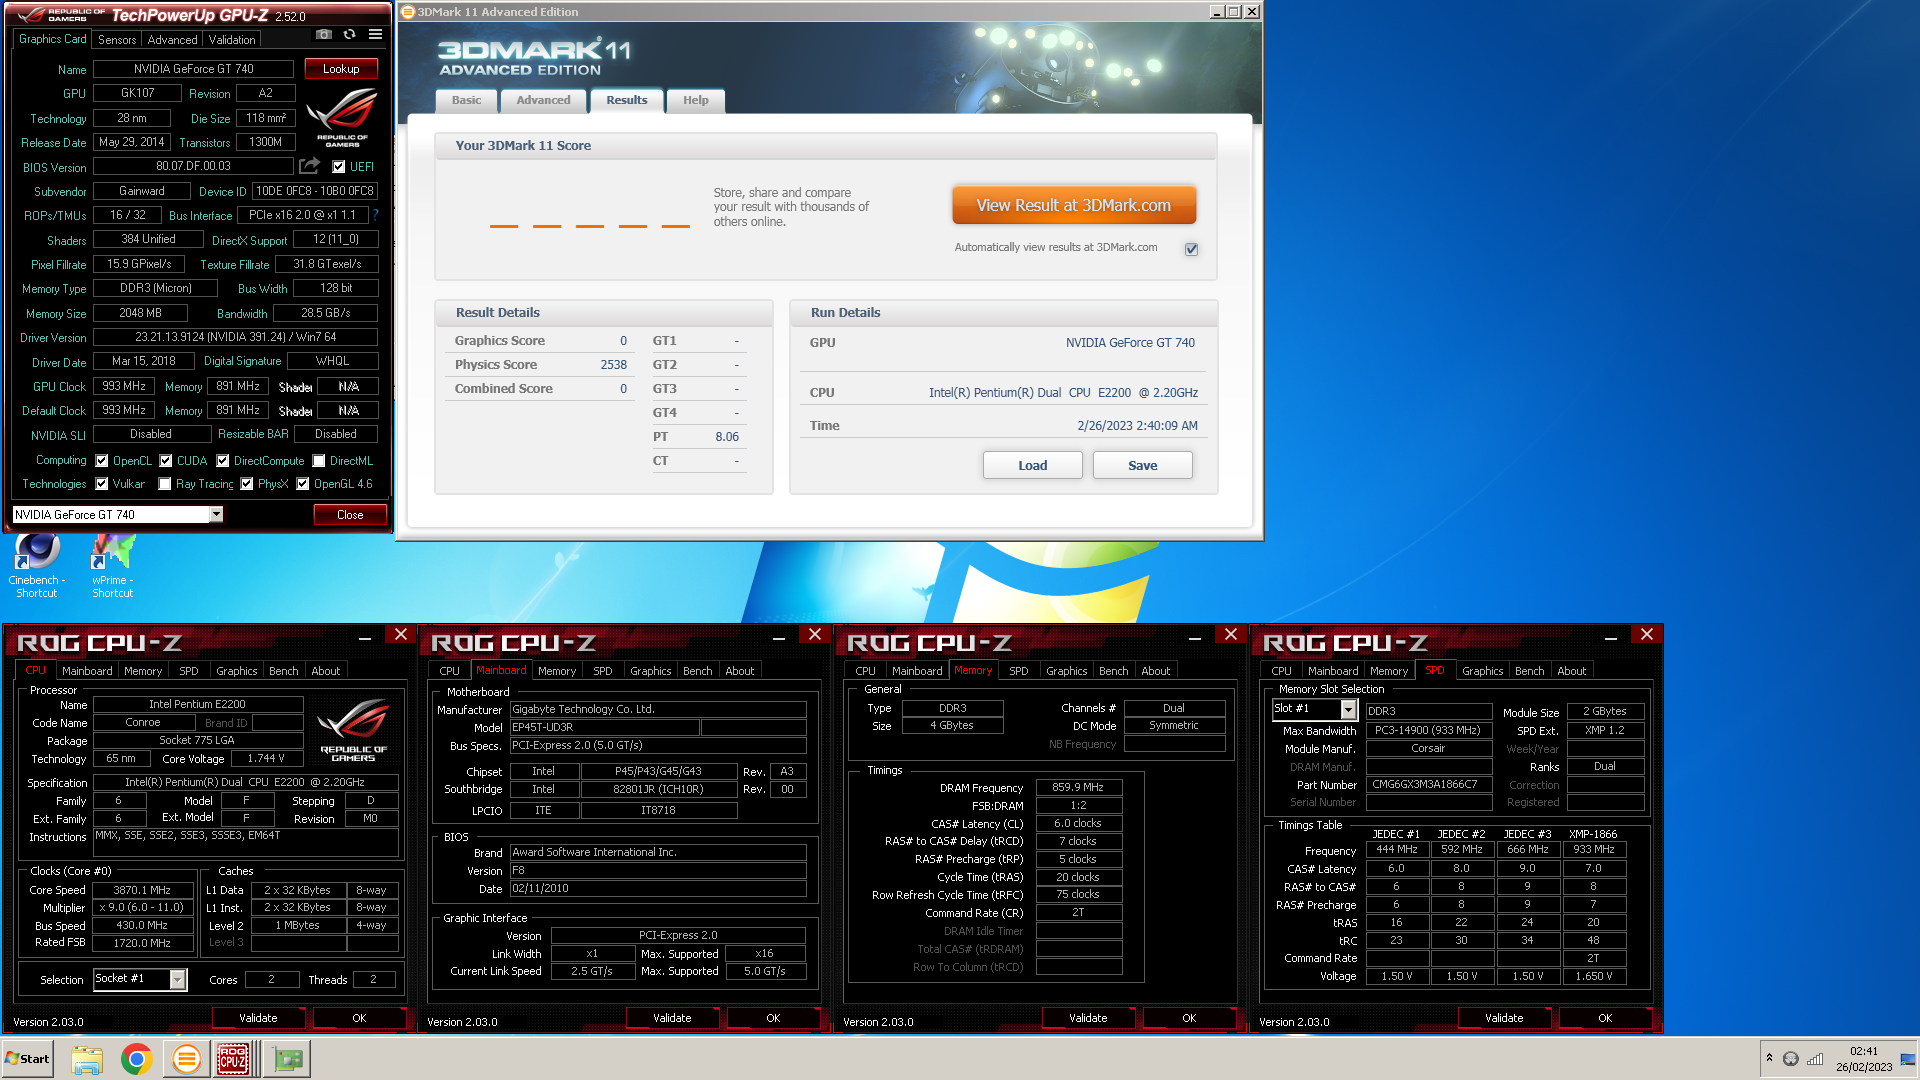Minimize the CPU-Z CPU tab window

(x=365, y=636)
